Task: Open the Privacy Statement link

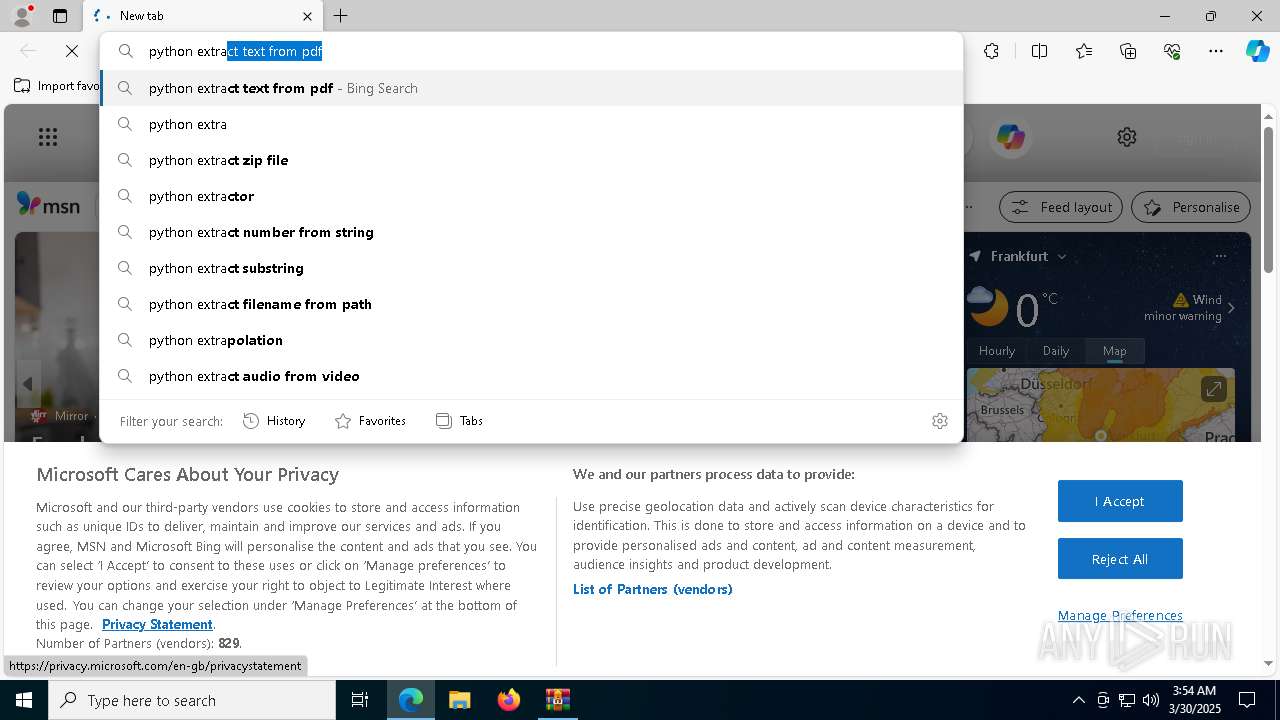Action: 157,624
